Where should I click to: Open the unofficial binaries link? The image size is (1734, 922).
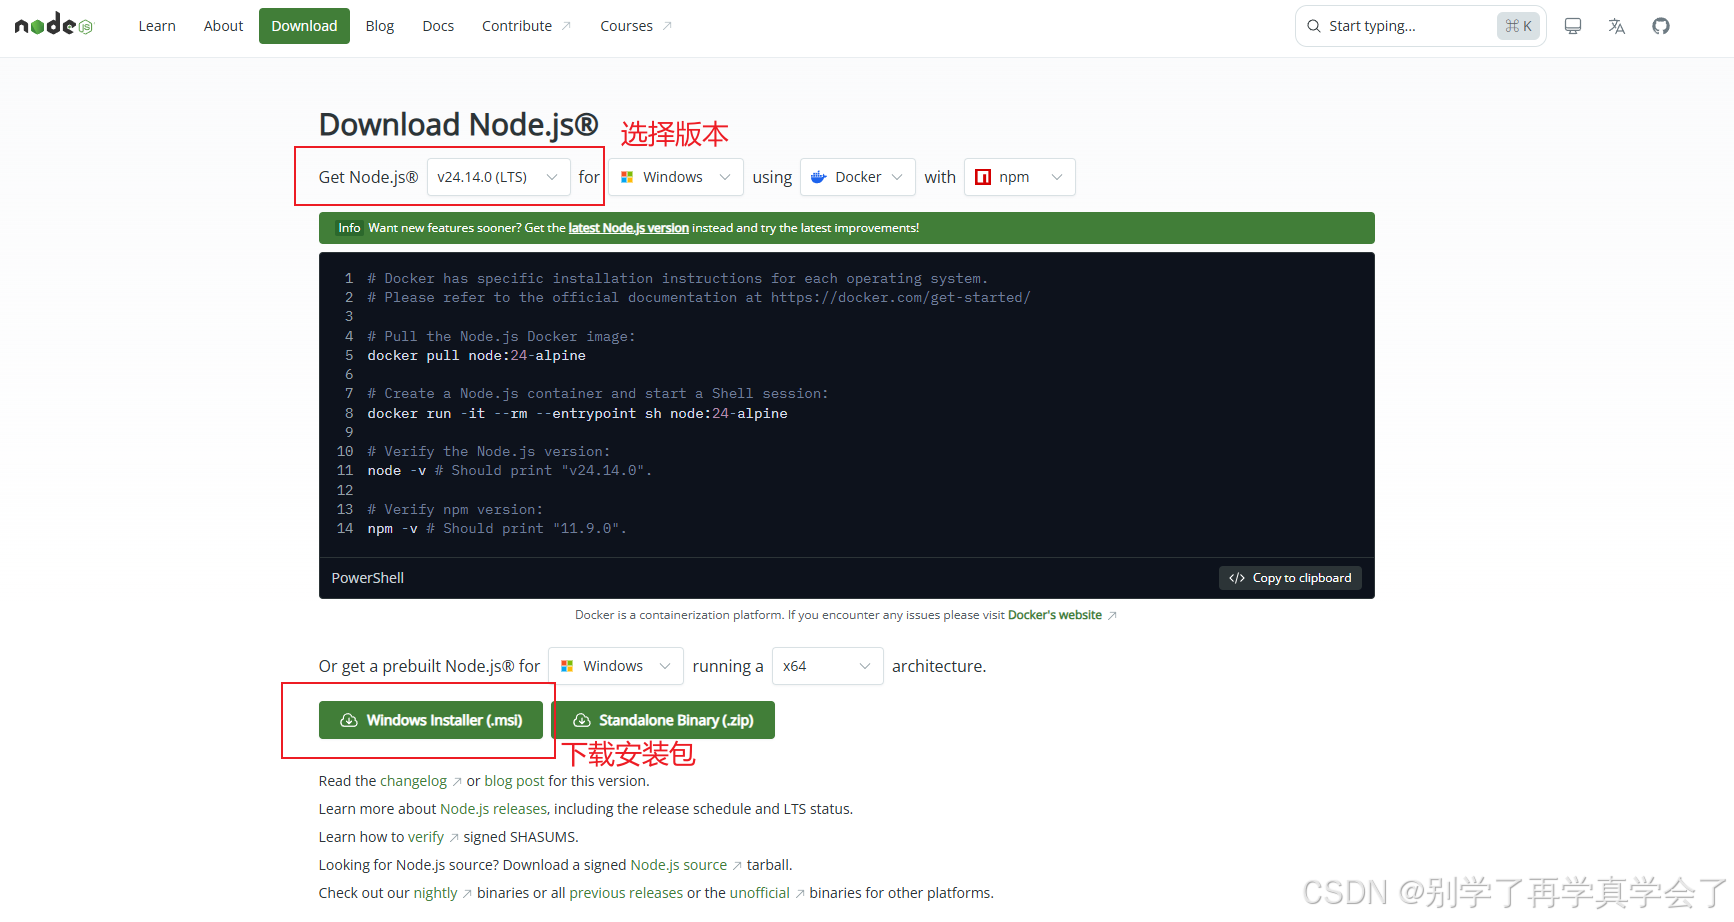pyautogui.click(x=760, y=893)
